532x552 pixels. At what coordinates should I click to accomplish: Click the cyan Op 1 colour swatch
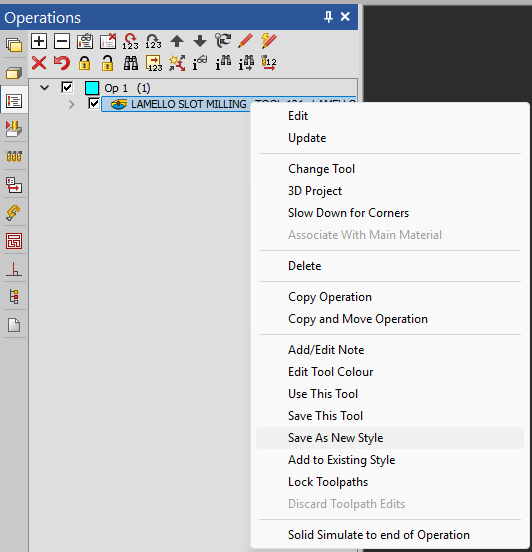92,88
